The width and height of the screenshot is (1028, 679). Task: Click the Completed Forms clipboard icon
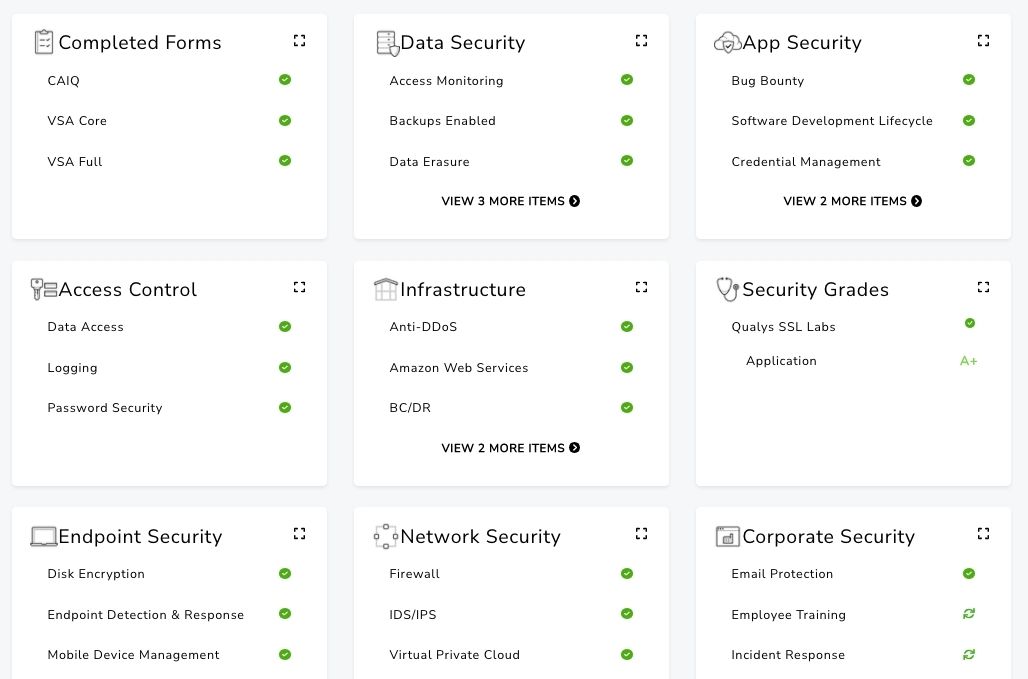click(43, 42)
